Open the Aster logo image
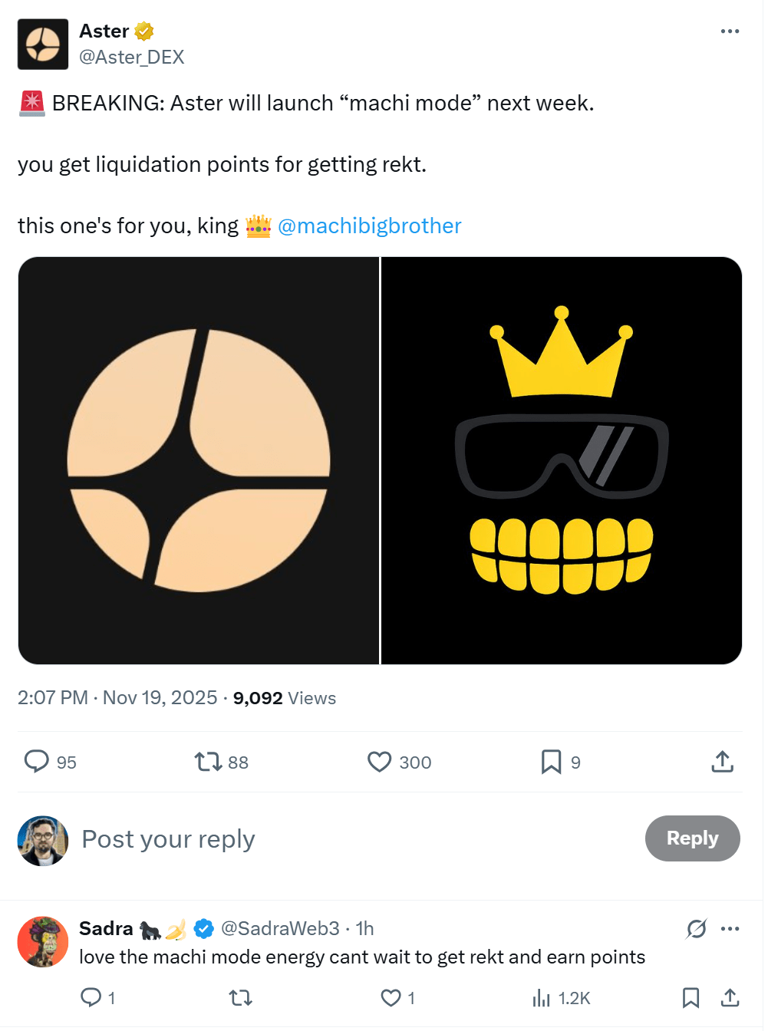 [x=198, y=460]
